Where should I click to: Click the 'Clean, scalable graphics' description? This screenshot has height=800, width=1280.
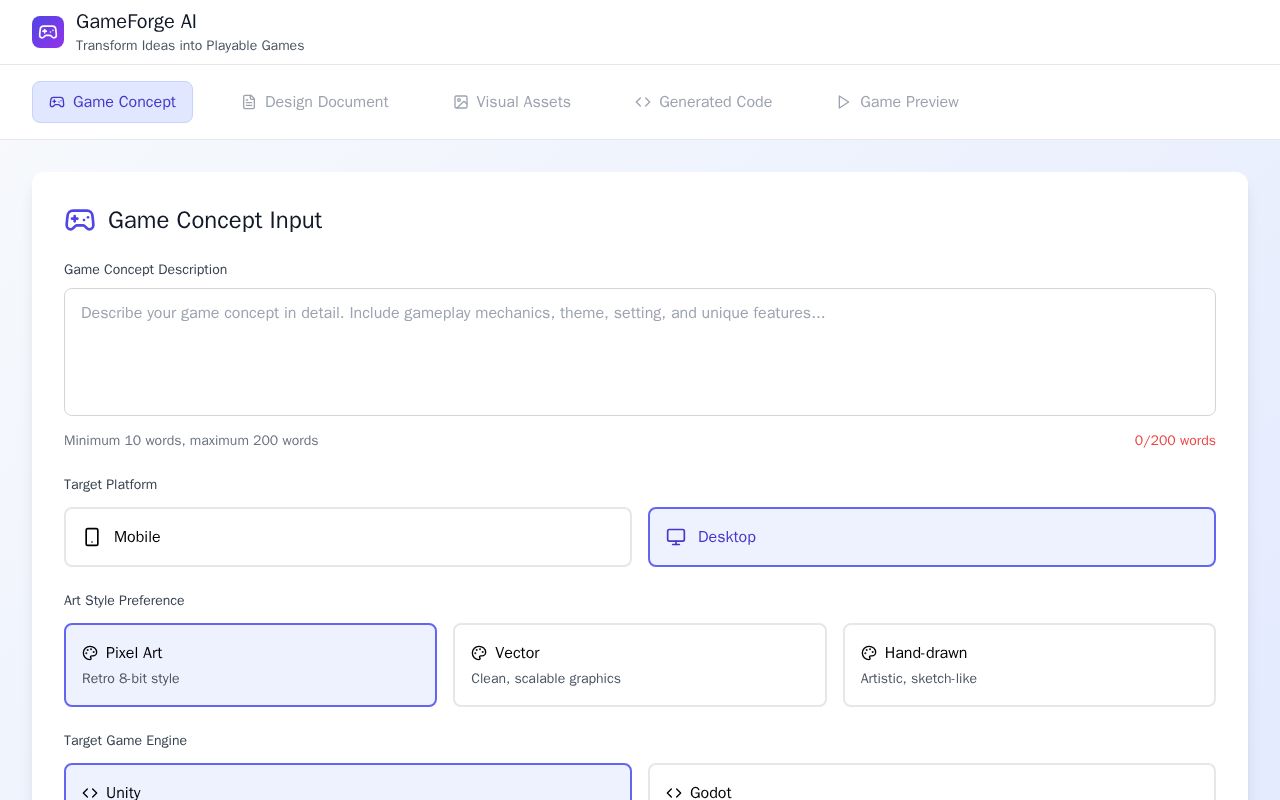(546, 679)
